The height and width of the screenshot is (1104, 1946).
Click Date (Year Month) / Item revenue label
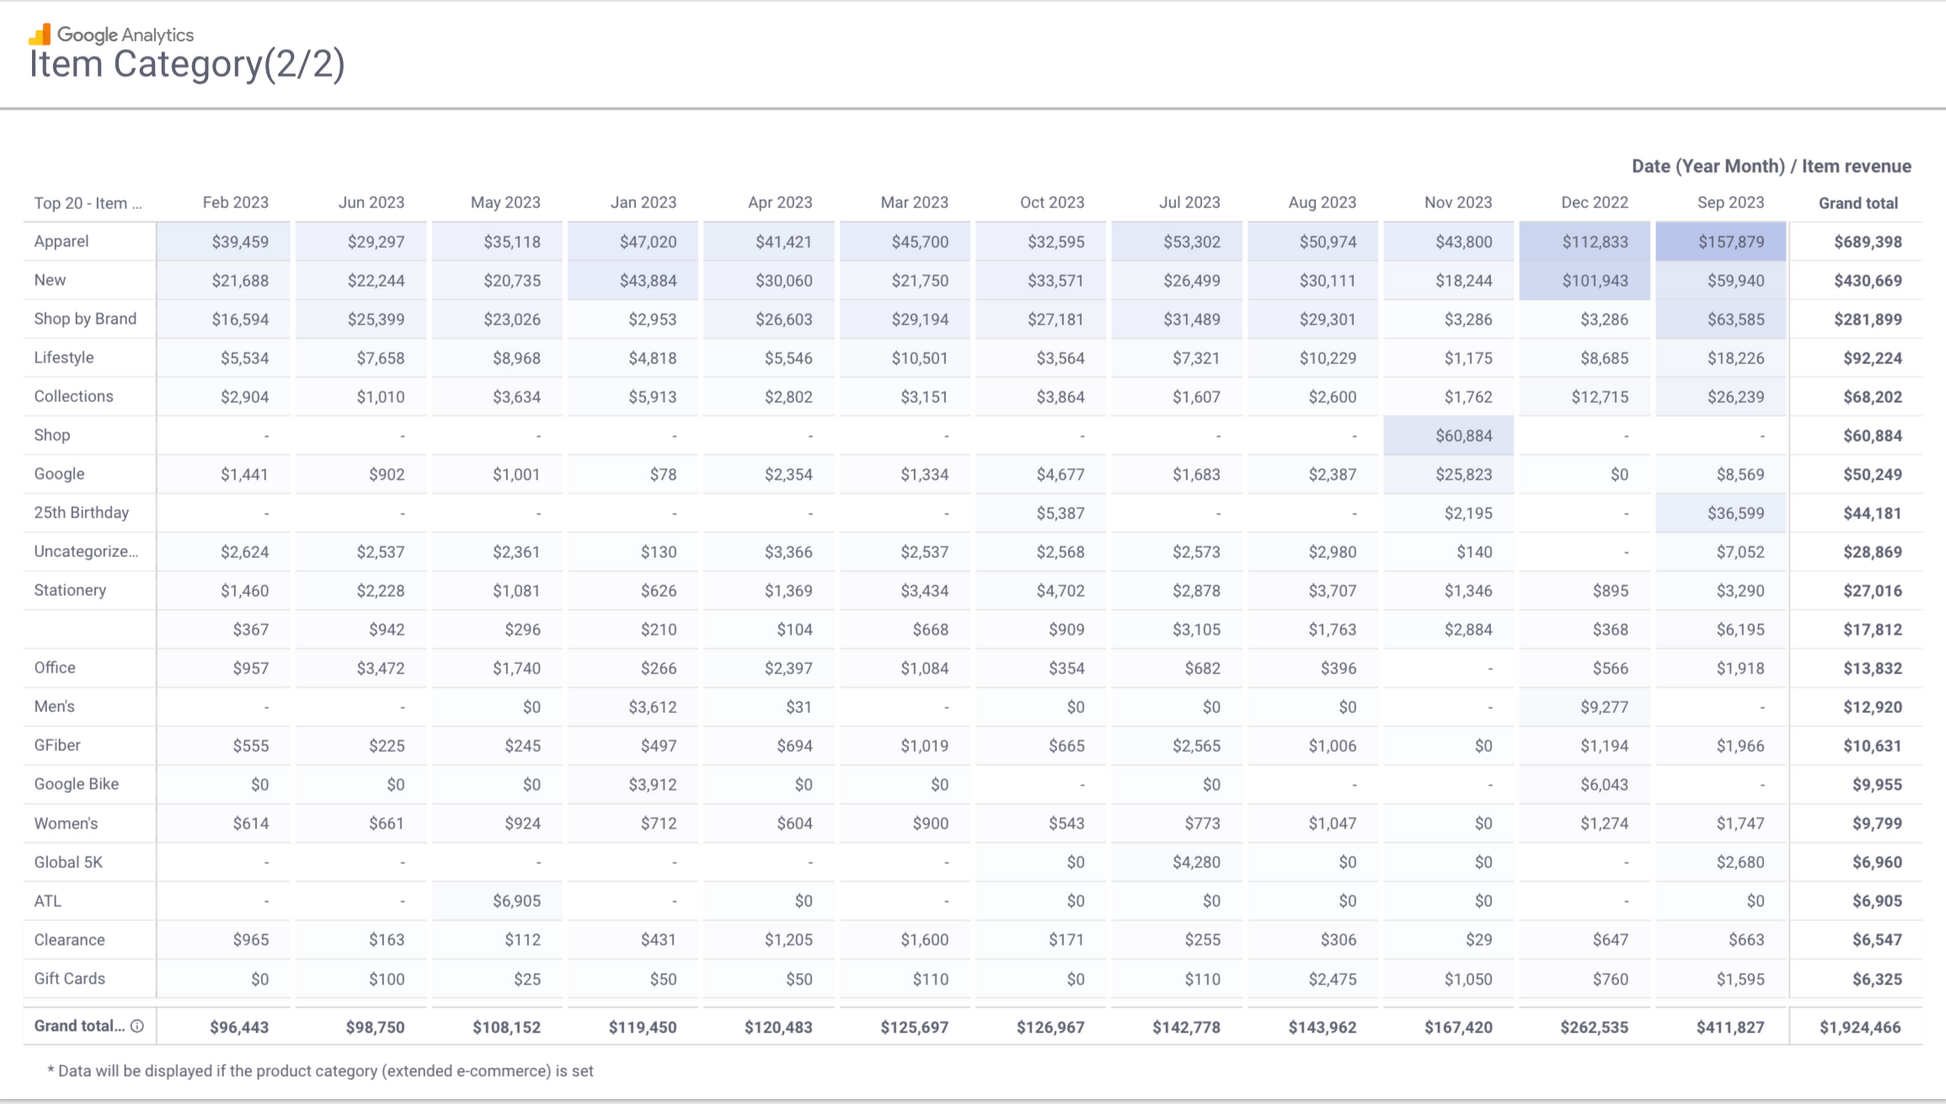pyautogui.click(x=1770, y=166)
